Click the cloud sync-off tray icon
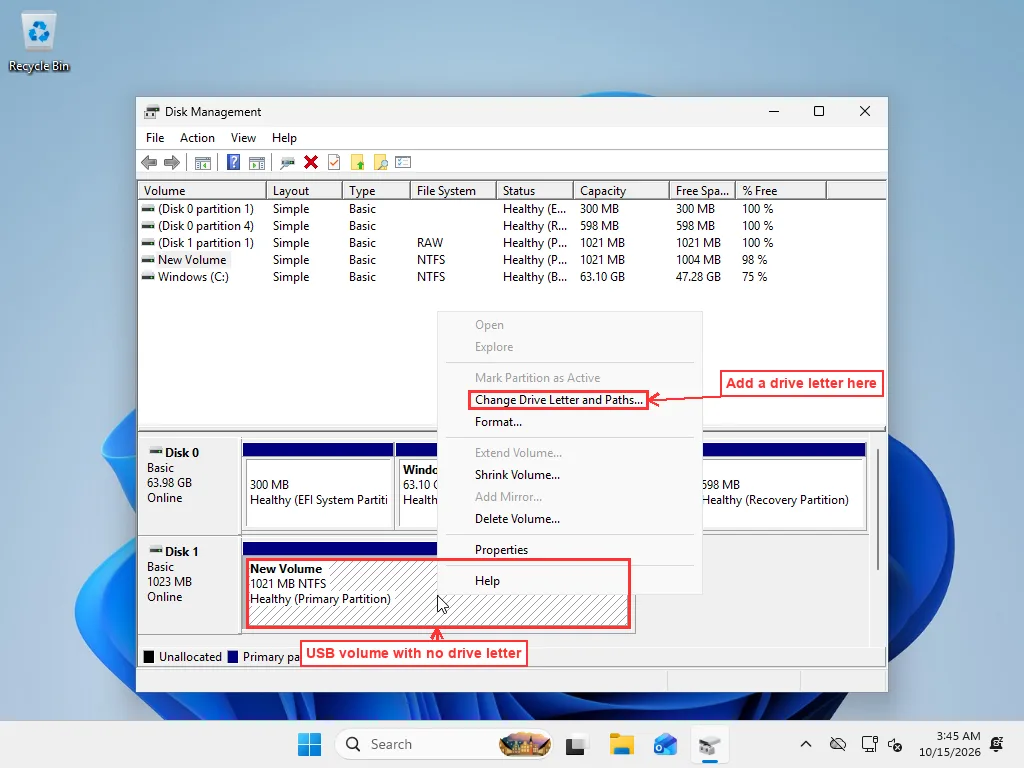Image resolution: width=1024 pixels, height=768 pixels. point(838,744)
